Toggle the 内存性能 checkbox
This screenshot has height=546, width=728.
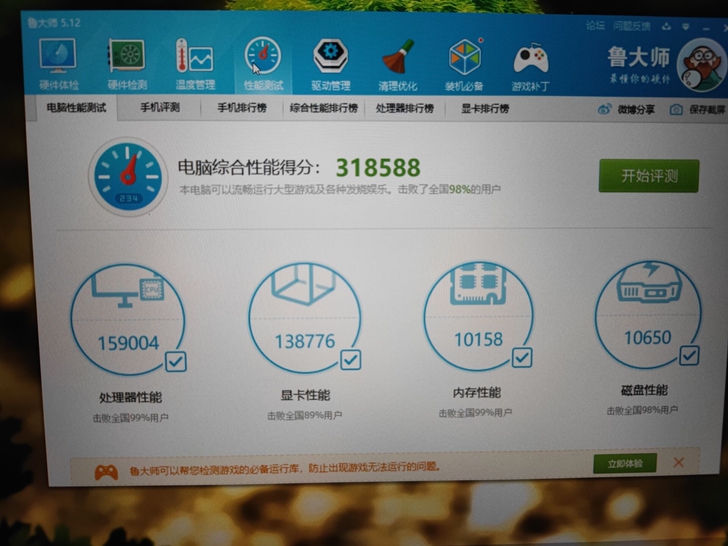(x=522, y=358)
